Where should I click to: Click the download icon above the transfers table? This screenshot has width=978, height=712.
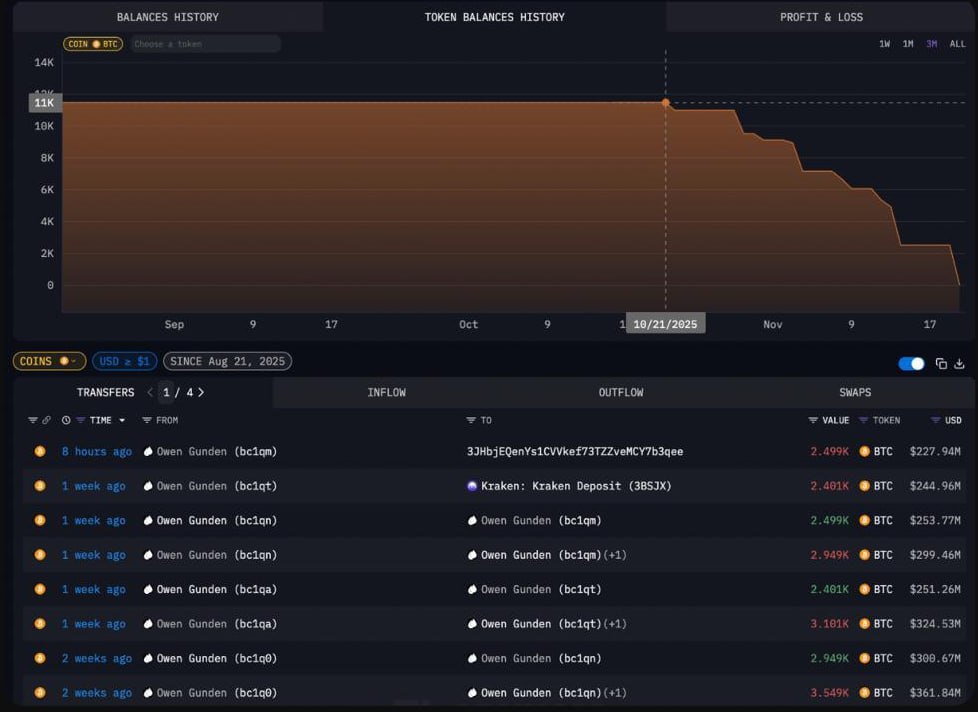pos(960,364)
